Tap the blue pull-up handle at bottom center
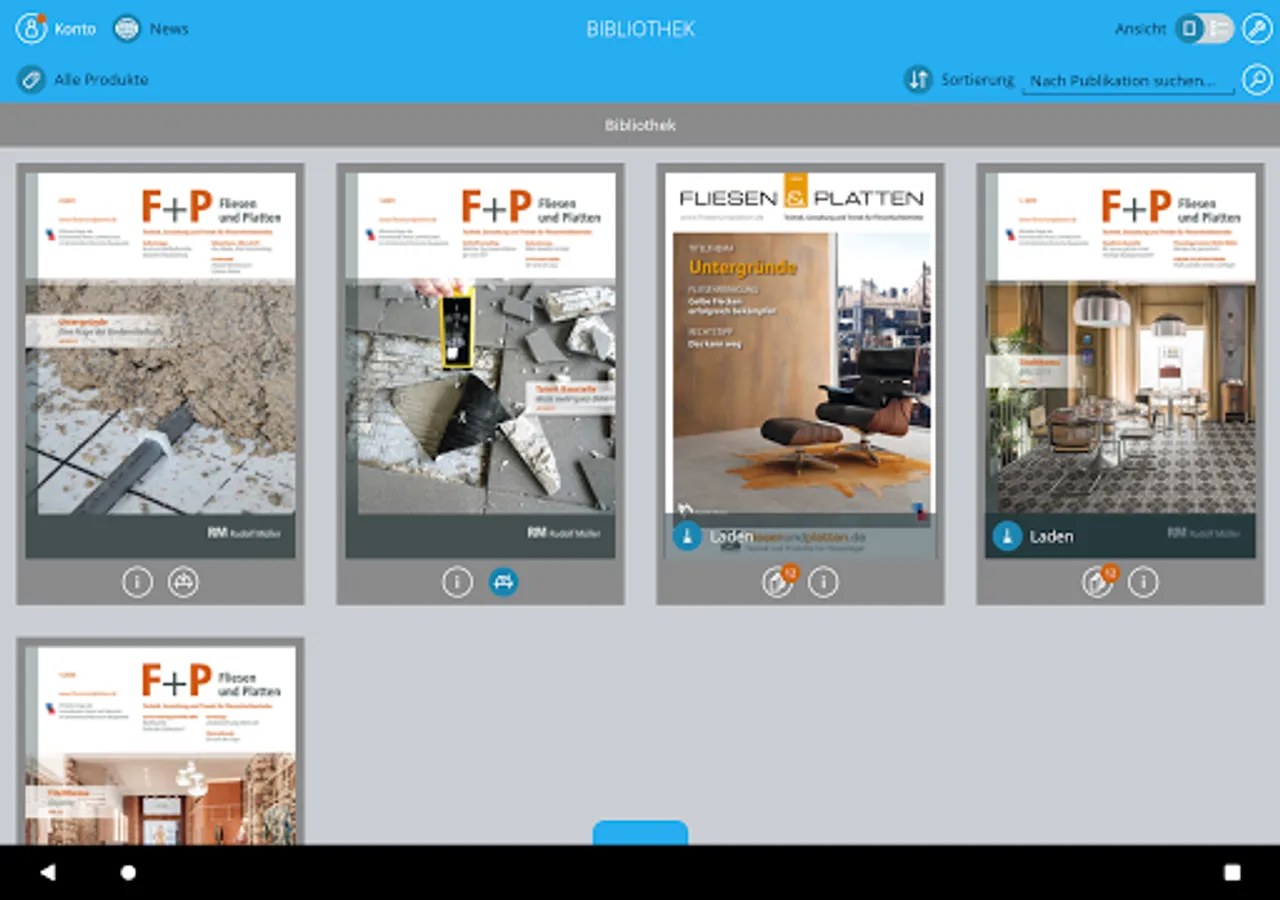Screen dimensions: 1280x900 click(x=640, y=833)
